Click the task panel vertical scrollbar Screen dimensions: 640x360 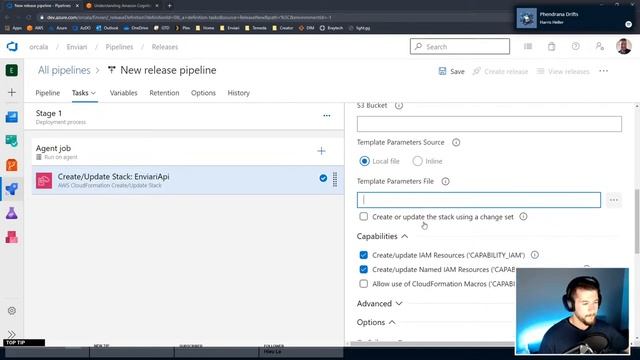(637, 222)
